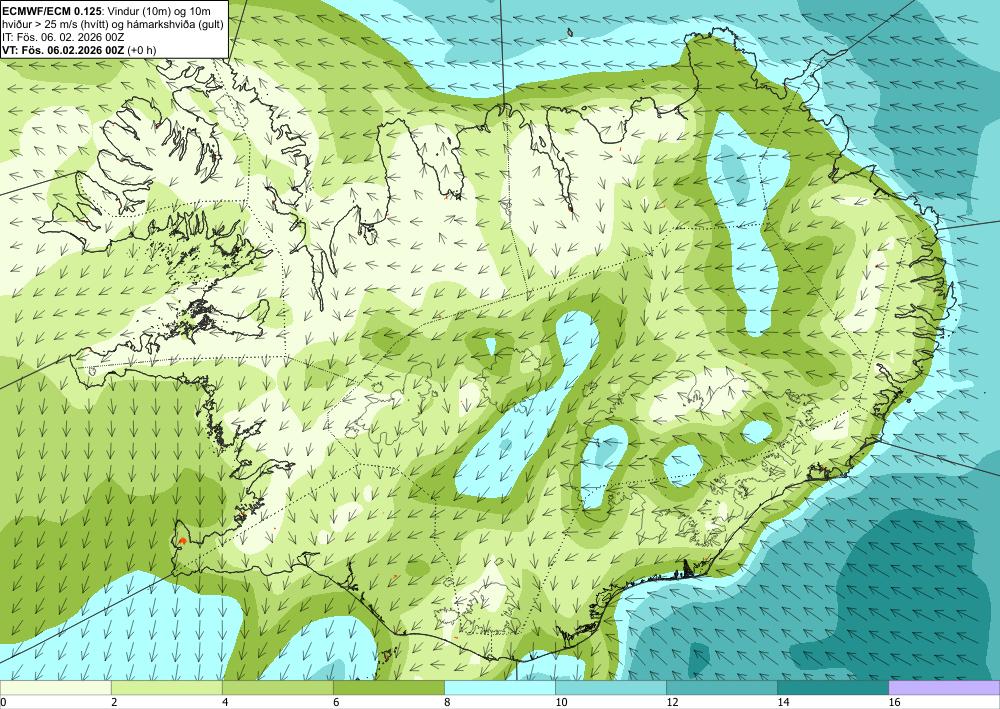This screenshot has width=1000, height=709.
Task: Click the 'ECMWF/ECM 0.125' title text
Action: click(52, 10)
